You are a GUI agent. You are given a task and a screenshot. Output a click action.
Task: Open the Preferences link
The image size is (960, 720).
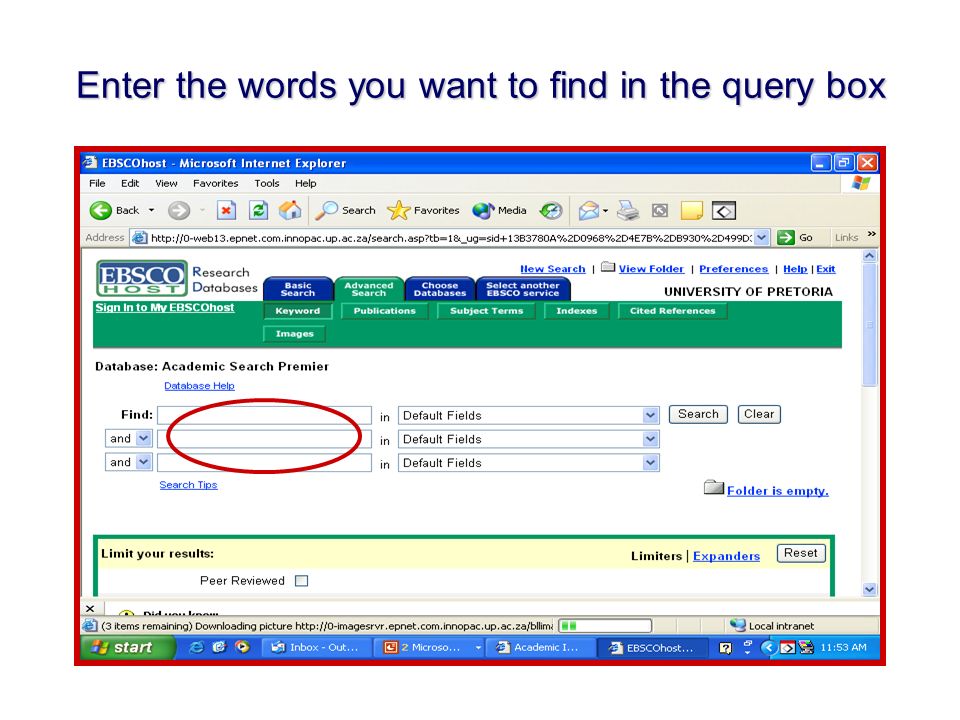click(733, 269)
